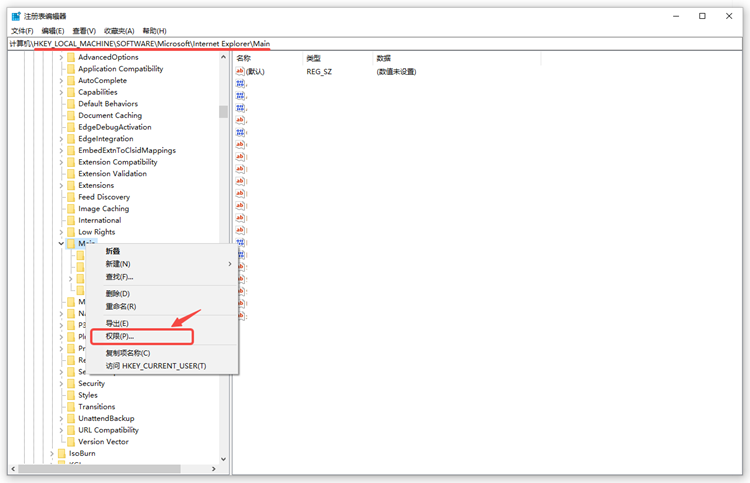Click the Feed Discovery folder icon

click(x=71, y=197)
